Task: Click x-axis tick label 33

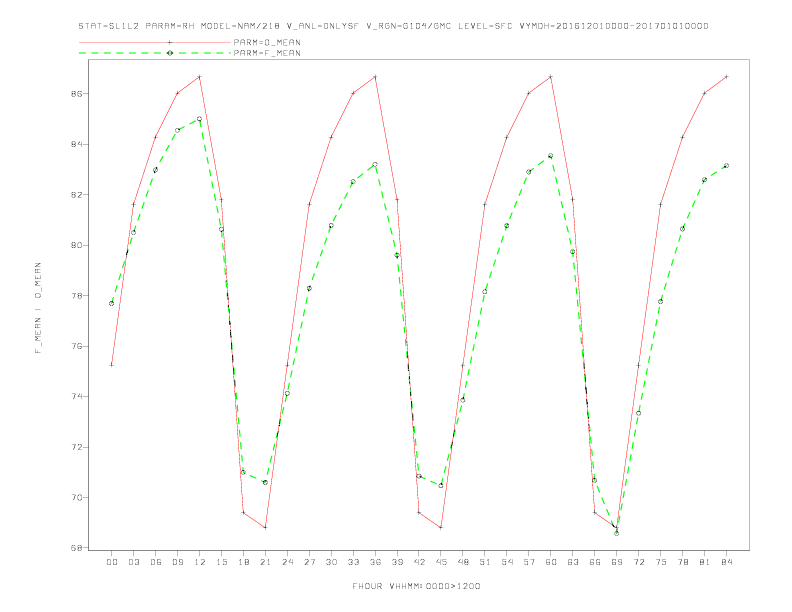Action: coord(353,562)
